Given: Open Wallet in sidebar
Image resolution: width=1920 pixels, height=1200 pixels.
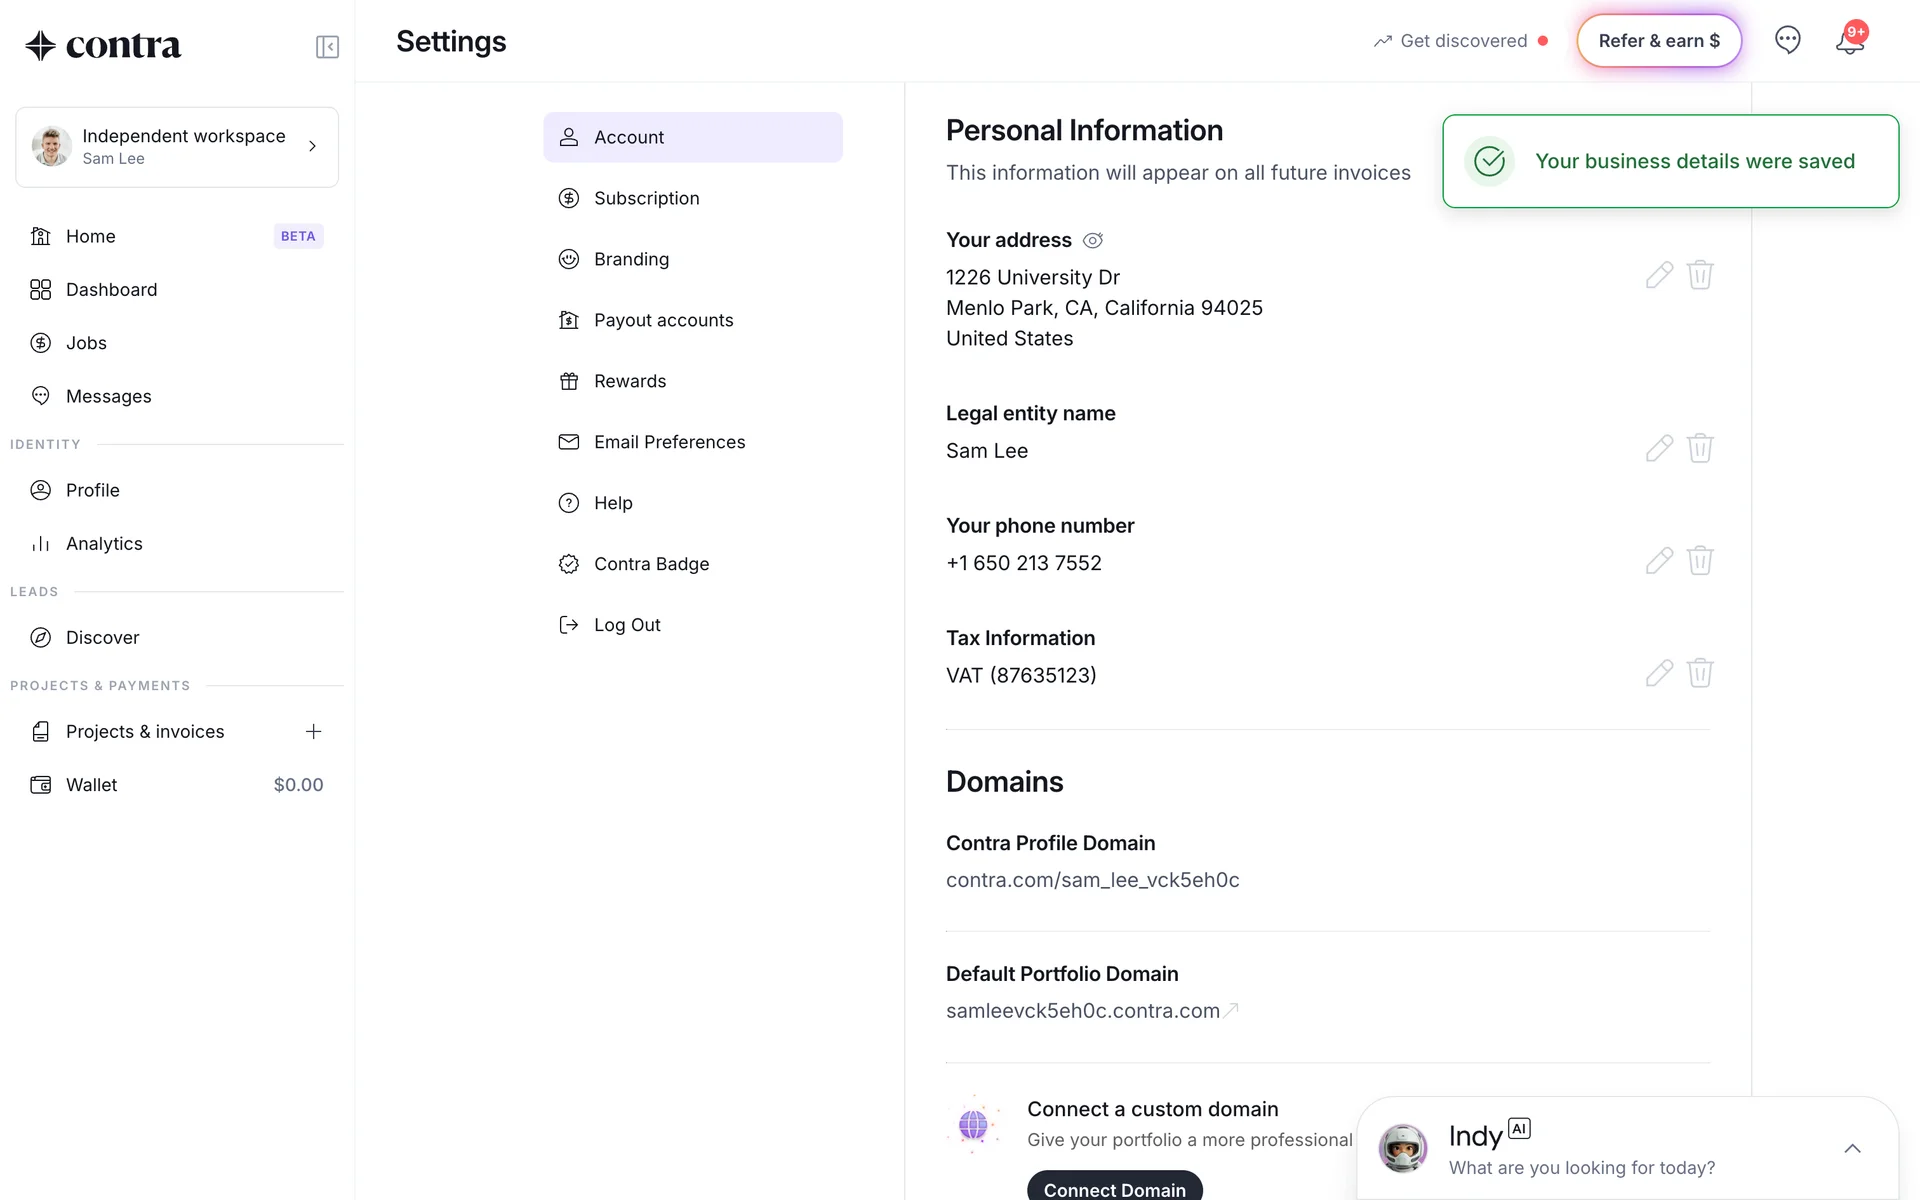Looking at the screenshot, I should 92,785.
